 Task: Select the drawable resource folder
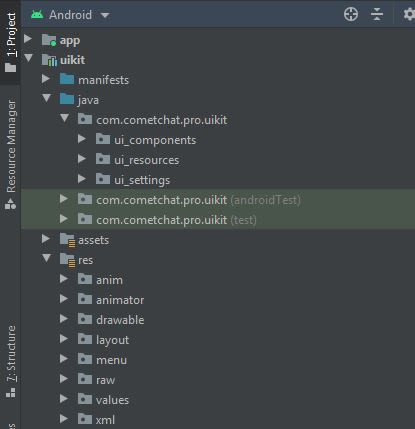pyautogui.click(x=120, y=320)
